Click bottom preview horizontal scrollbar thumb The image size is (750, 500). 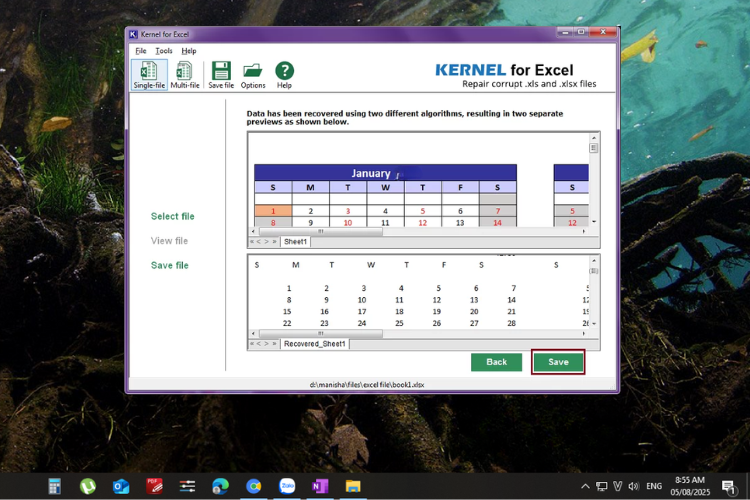320,333
